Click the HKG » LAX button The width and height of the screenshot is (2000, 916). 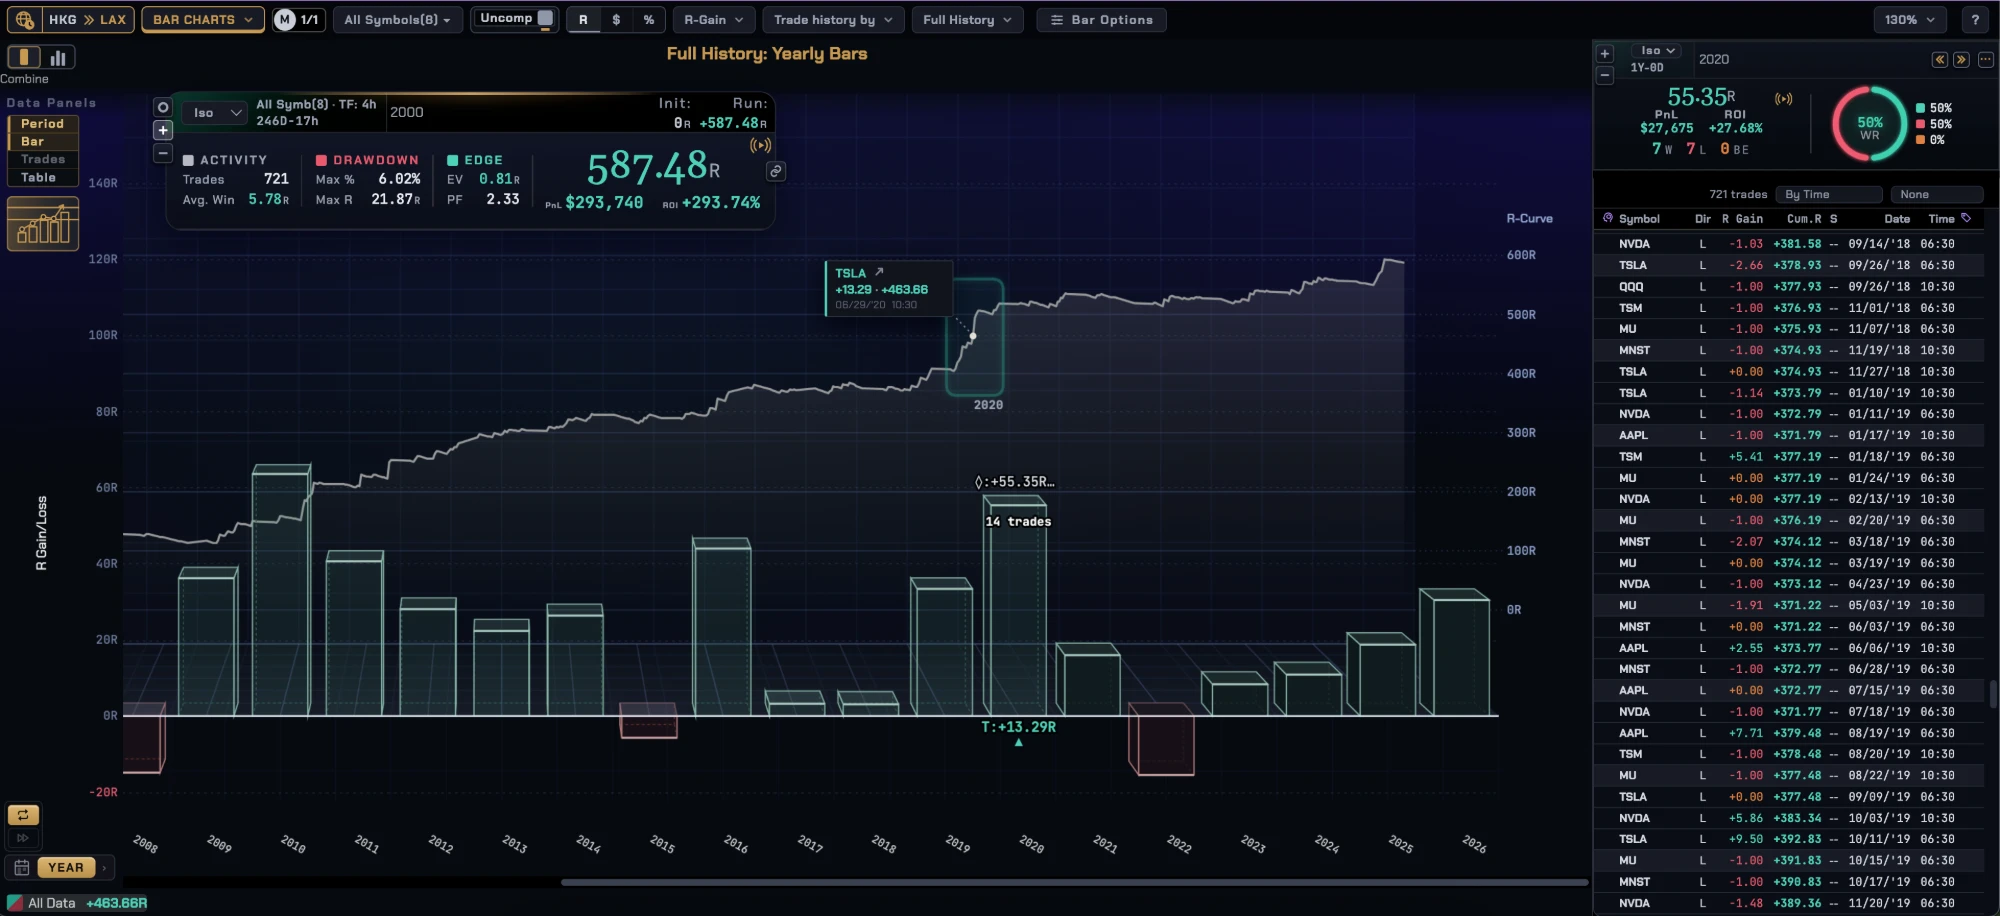pyautogui.click(x=70, y=20)
